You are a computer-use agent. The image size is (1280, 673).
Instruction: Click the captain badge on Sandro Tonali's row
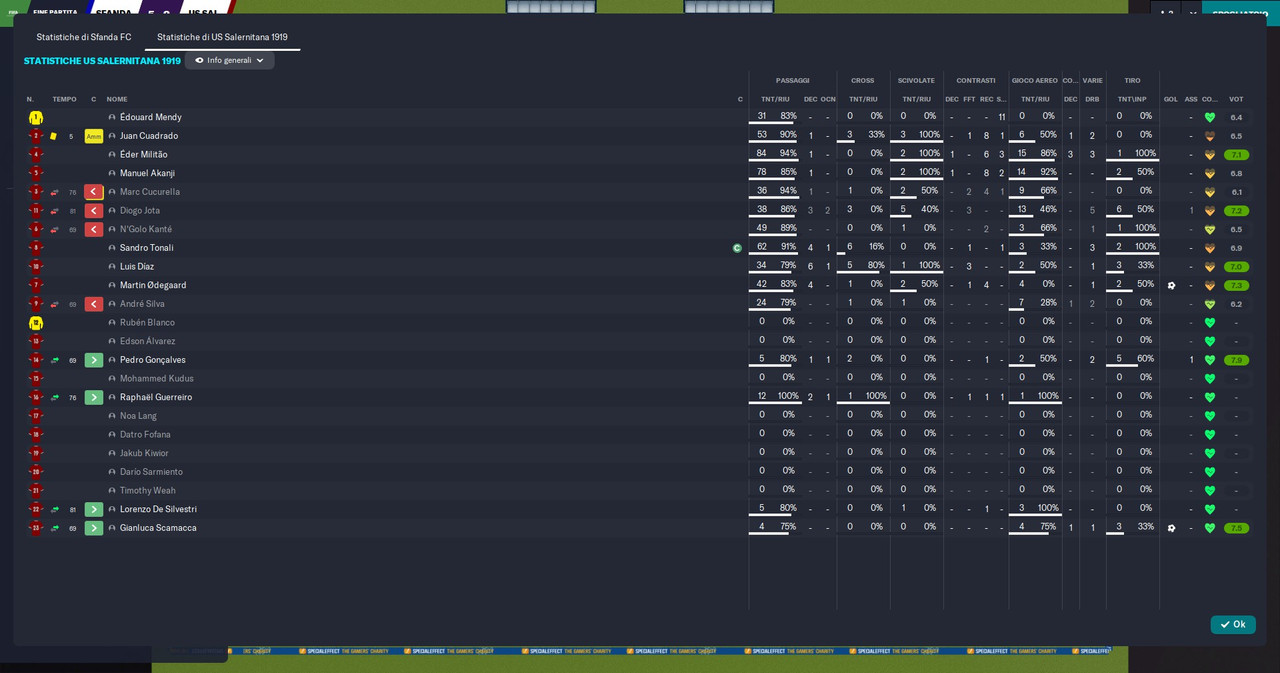[x=738, y=248]
